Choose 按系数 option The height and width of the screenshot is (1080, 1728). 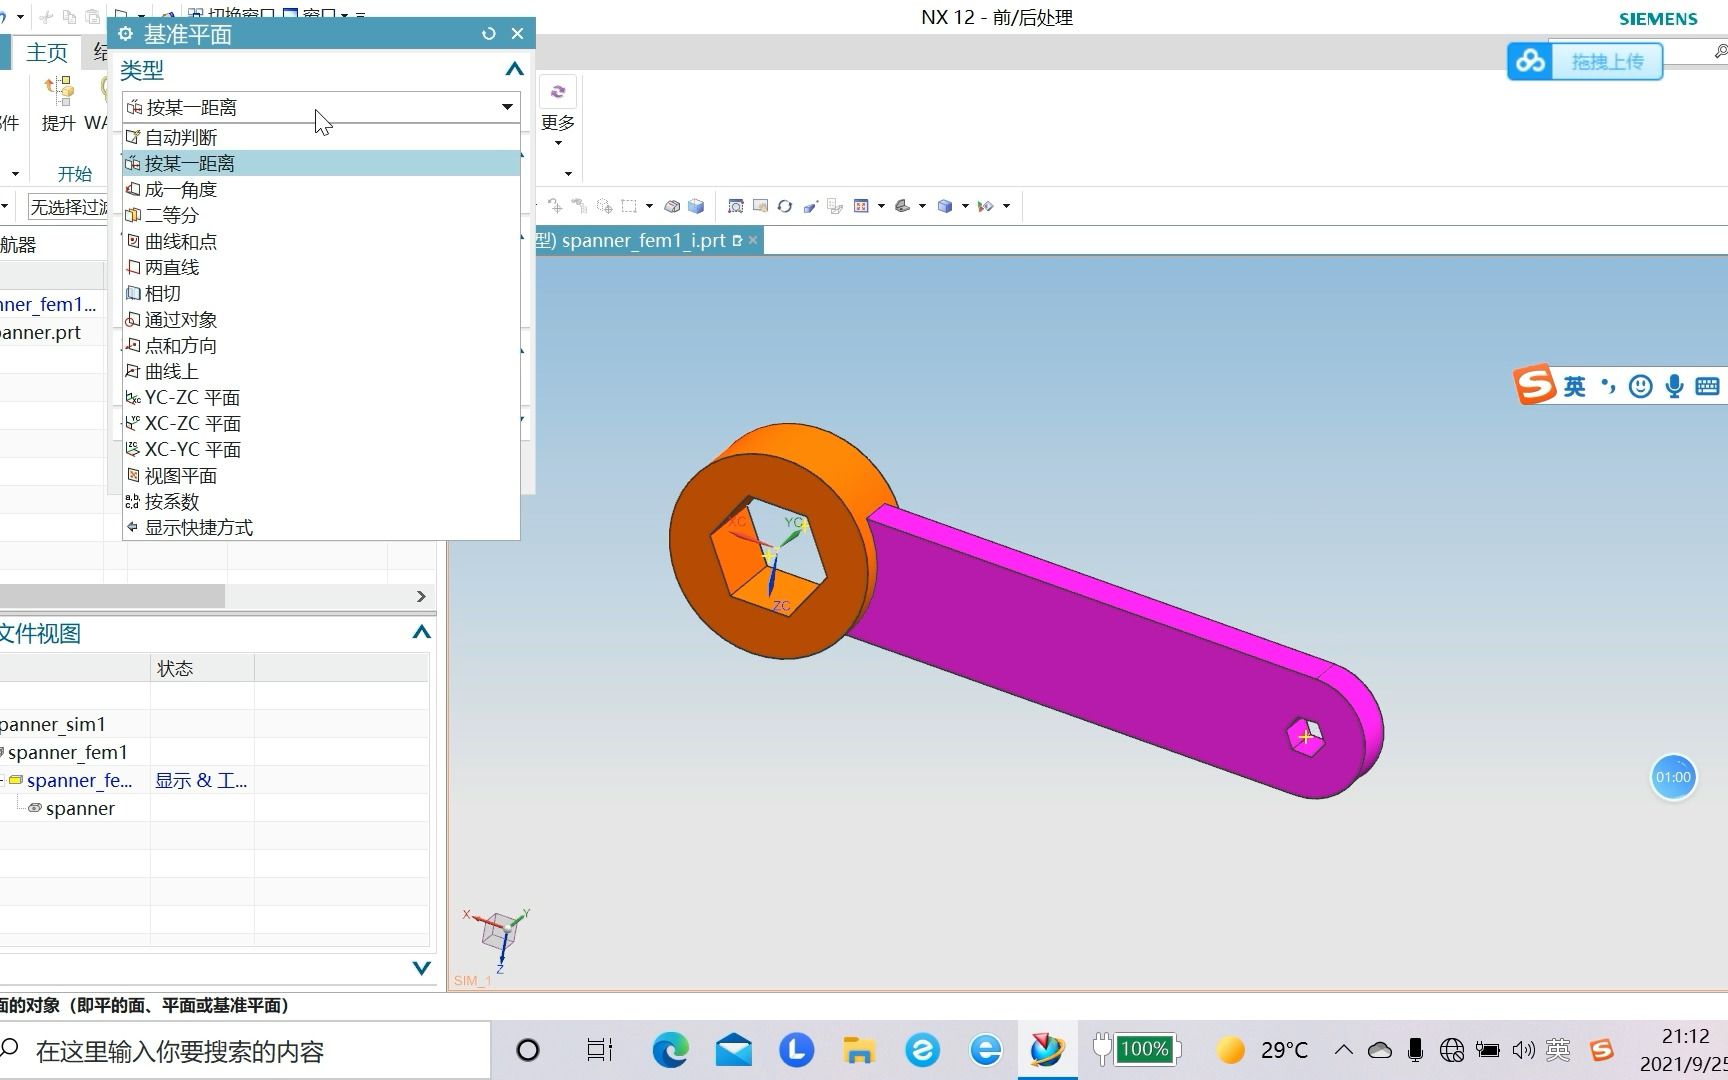[321, 501]
